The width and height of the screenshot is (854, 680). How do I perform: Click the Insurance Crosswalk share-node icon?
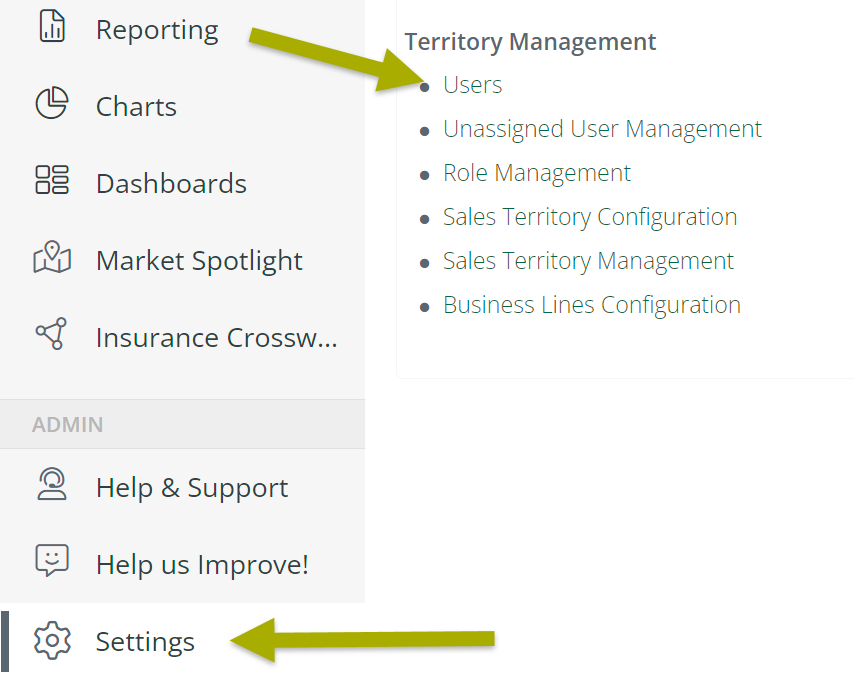pyautogui.click(x=51, y=333)
